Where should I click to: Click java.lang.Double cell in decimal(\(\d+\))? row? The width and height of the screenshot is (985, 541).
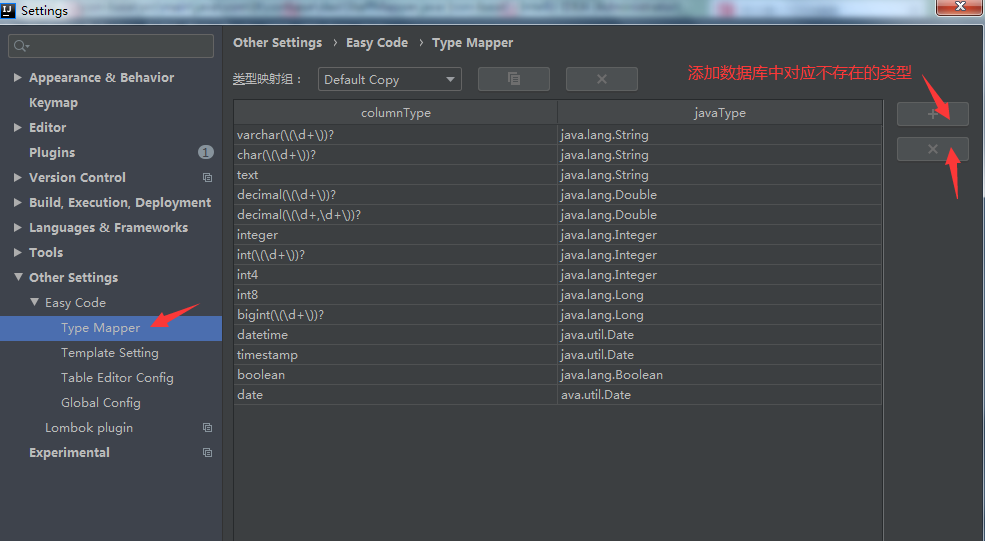pos(720,195)
